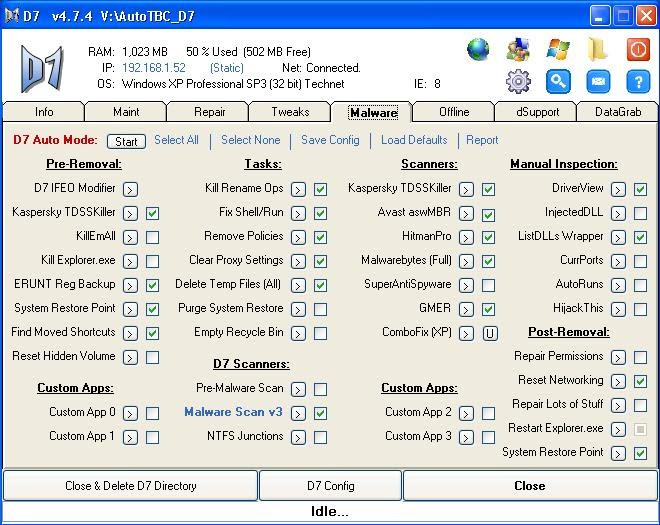
Task: Start D7 Auto Mode
Action: (x=126, y=141)
